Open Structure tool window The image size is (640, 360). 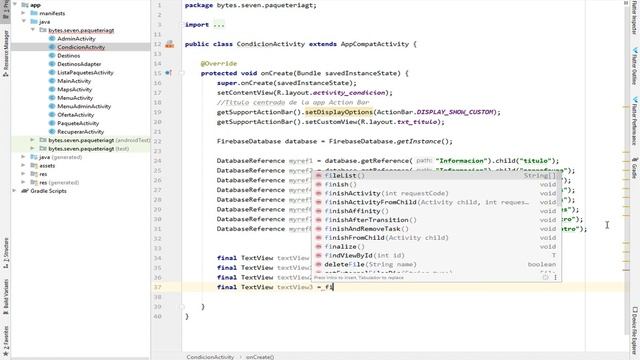[x=5, y=253]
